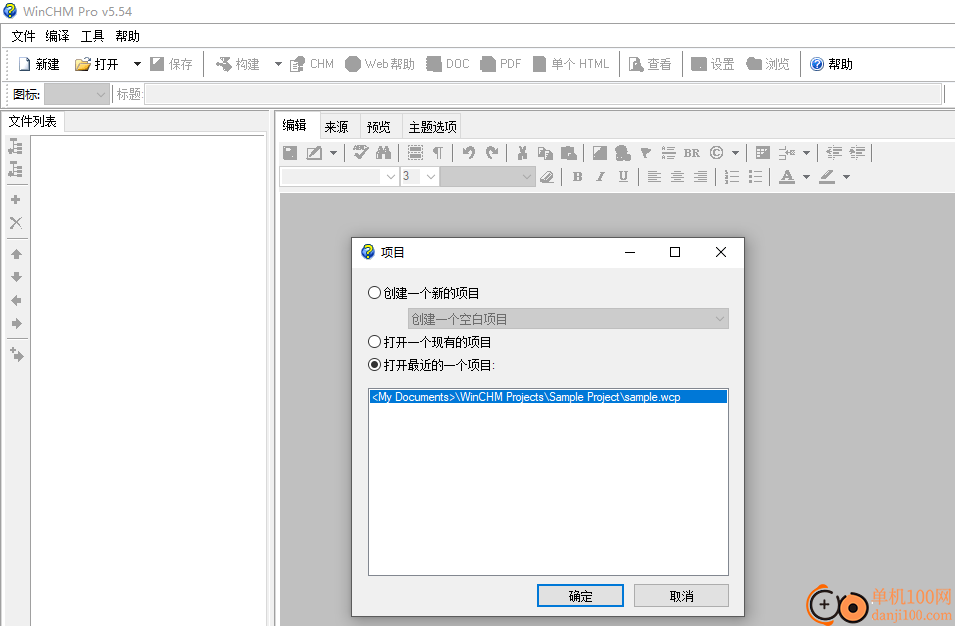955x626 pixels.
Task: Click the 浏览 (Browse) toolbar button
Action: tap(768, 64)
